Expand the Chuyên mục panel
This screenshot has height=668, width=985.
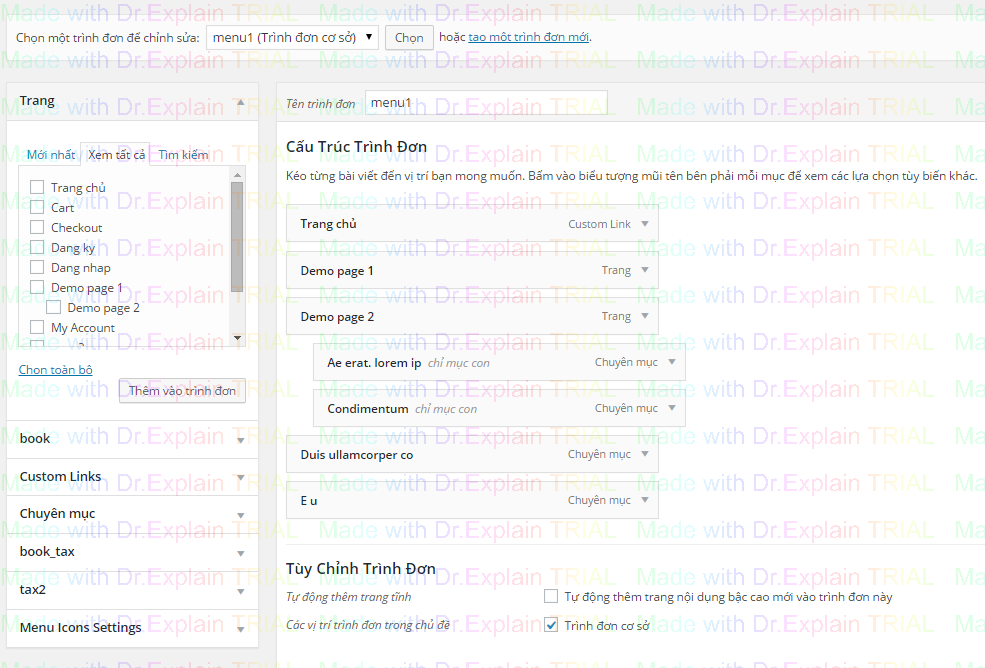(x=240, y=515)
